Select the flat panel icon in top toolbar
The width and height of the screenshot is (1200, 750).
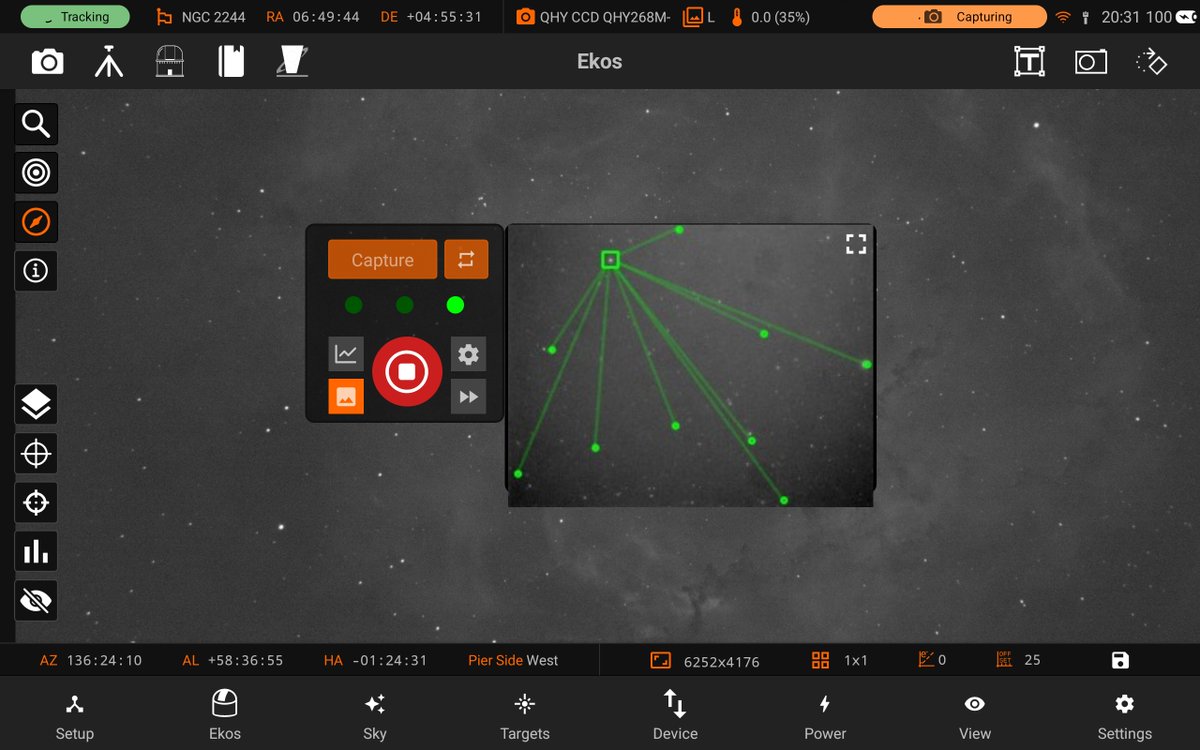pos(290,61)
